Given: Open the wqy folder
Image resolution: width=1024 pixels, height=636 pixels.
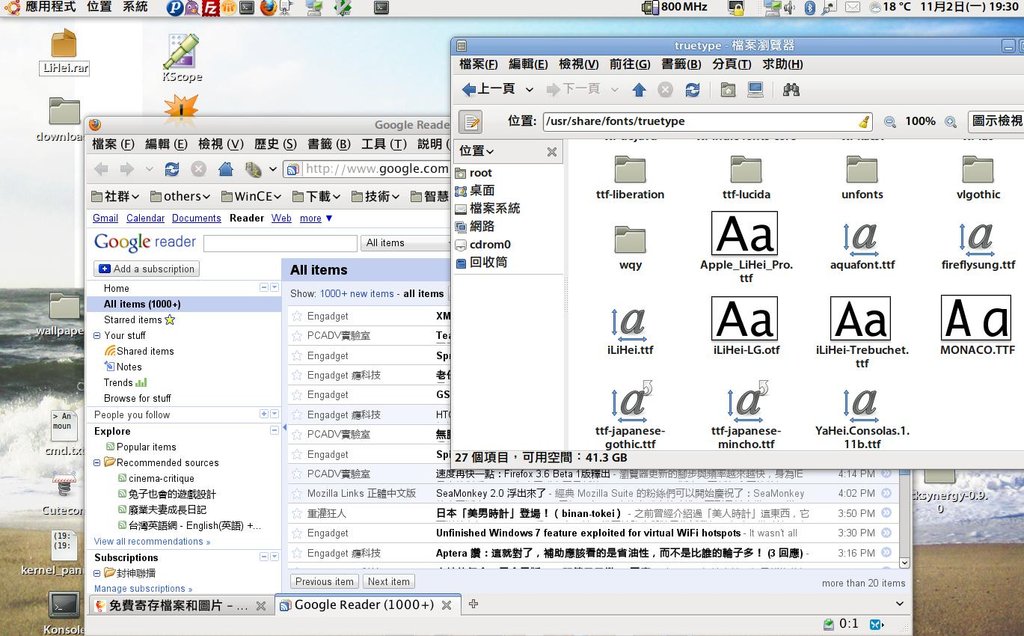Looking at the screenshot, I should click(630, 248).
